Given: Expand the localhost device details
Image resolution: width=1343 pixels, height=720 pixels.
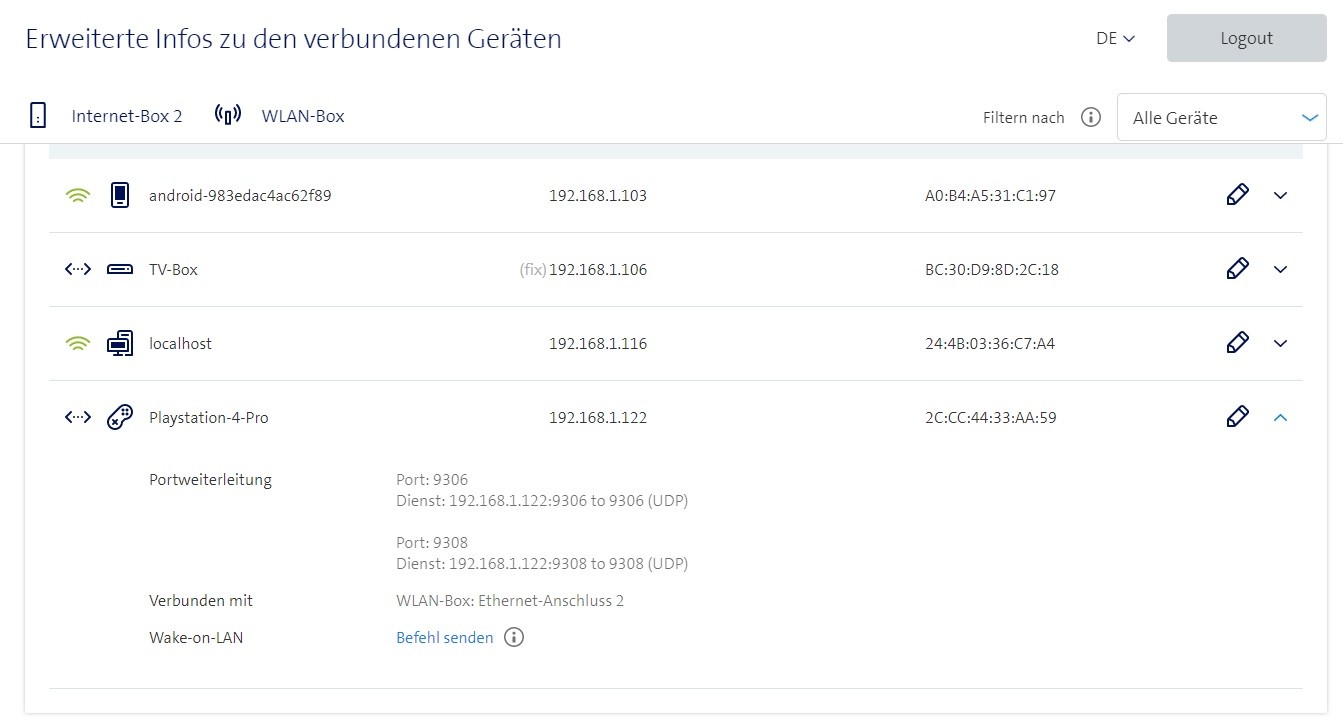Looking at the screenshot, I should click(x=1281, y=344).
